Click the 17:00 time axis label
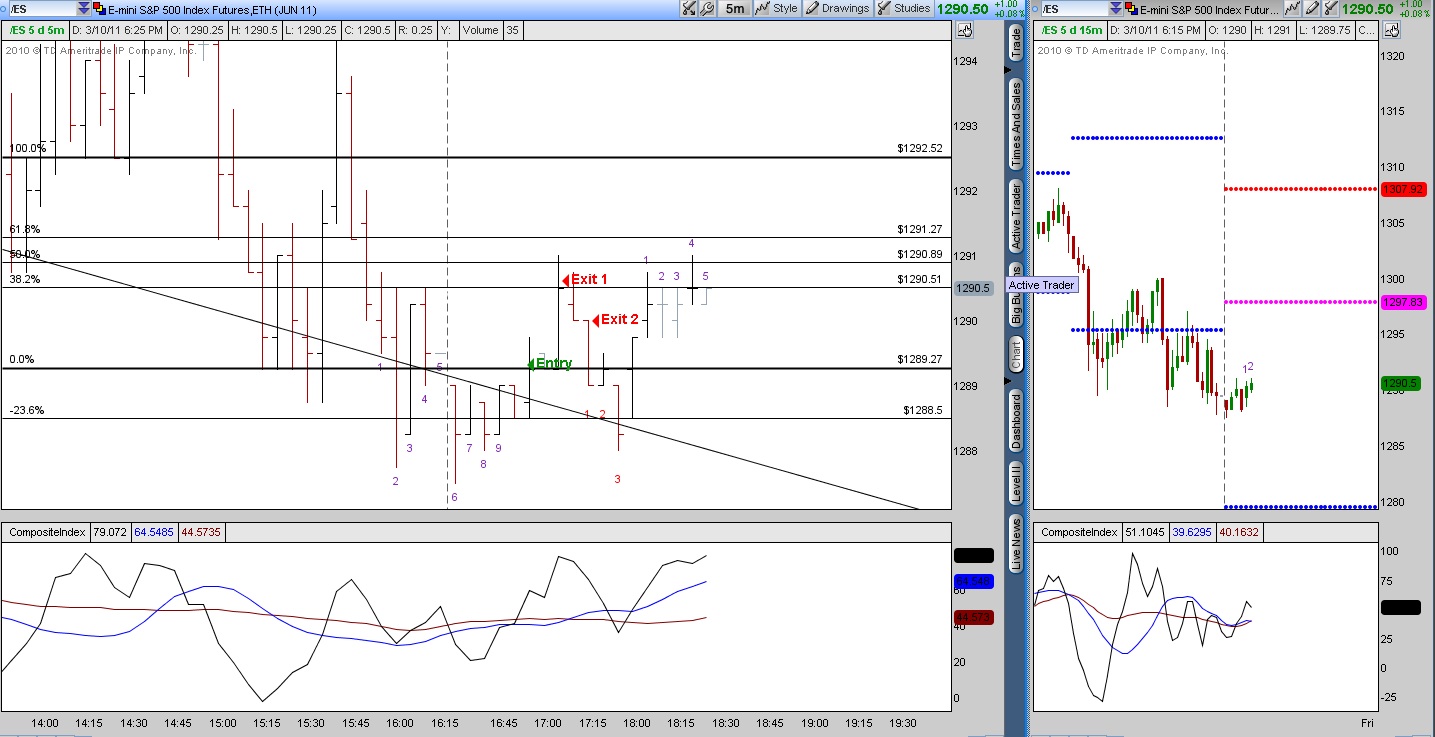Viewport: 1435px width, 737px height. [x=547, y=722]
